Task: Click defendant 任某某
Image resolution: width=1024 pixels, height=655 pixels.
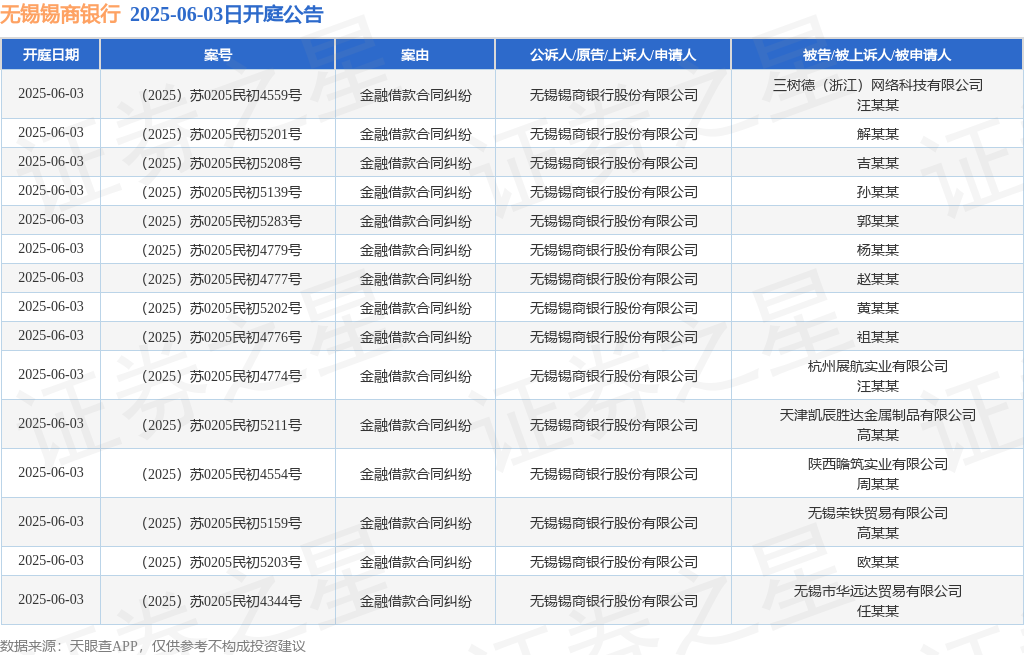Action: pyautogui.click(x=878, y=611)
